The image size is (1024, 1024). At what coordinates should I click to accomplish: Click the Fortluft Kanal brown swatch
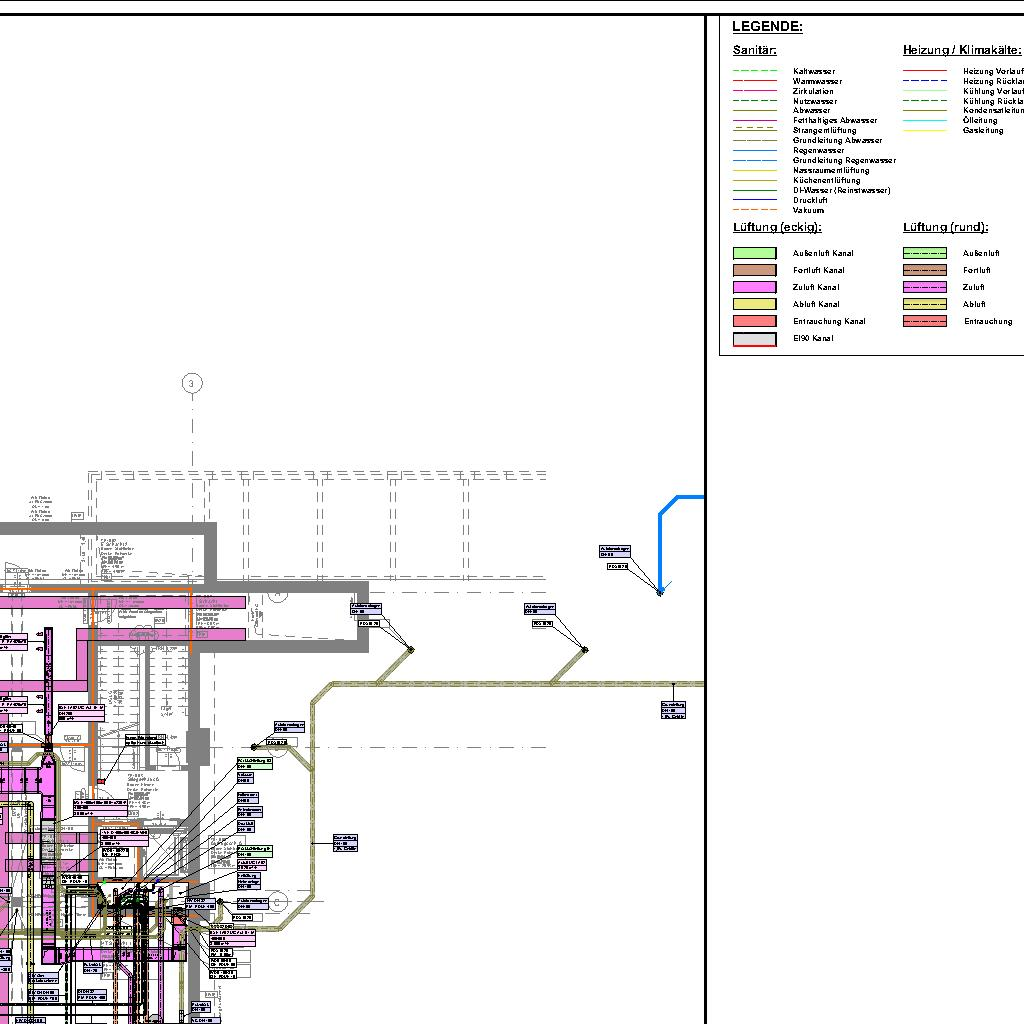pos(754,271)
